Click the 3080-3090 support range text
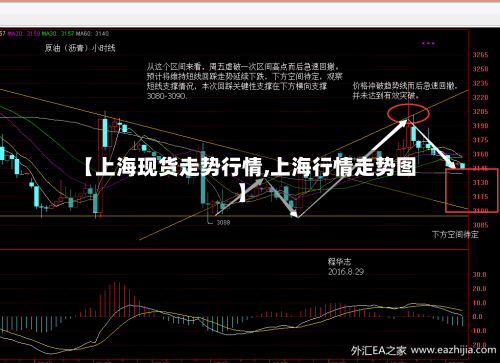 [x=167, y=96]
